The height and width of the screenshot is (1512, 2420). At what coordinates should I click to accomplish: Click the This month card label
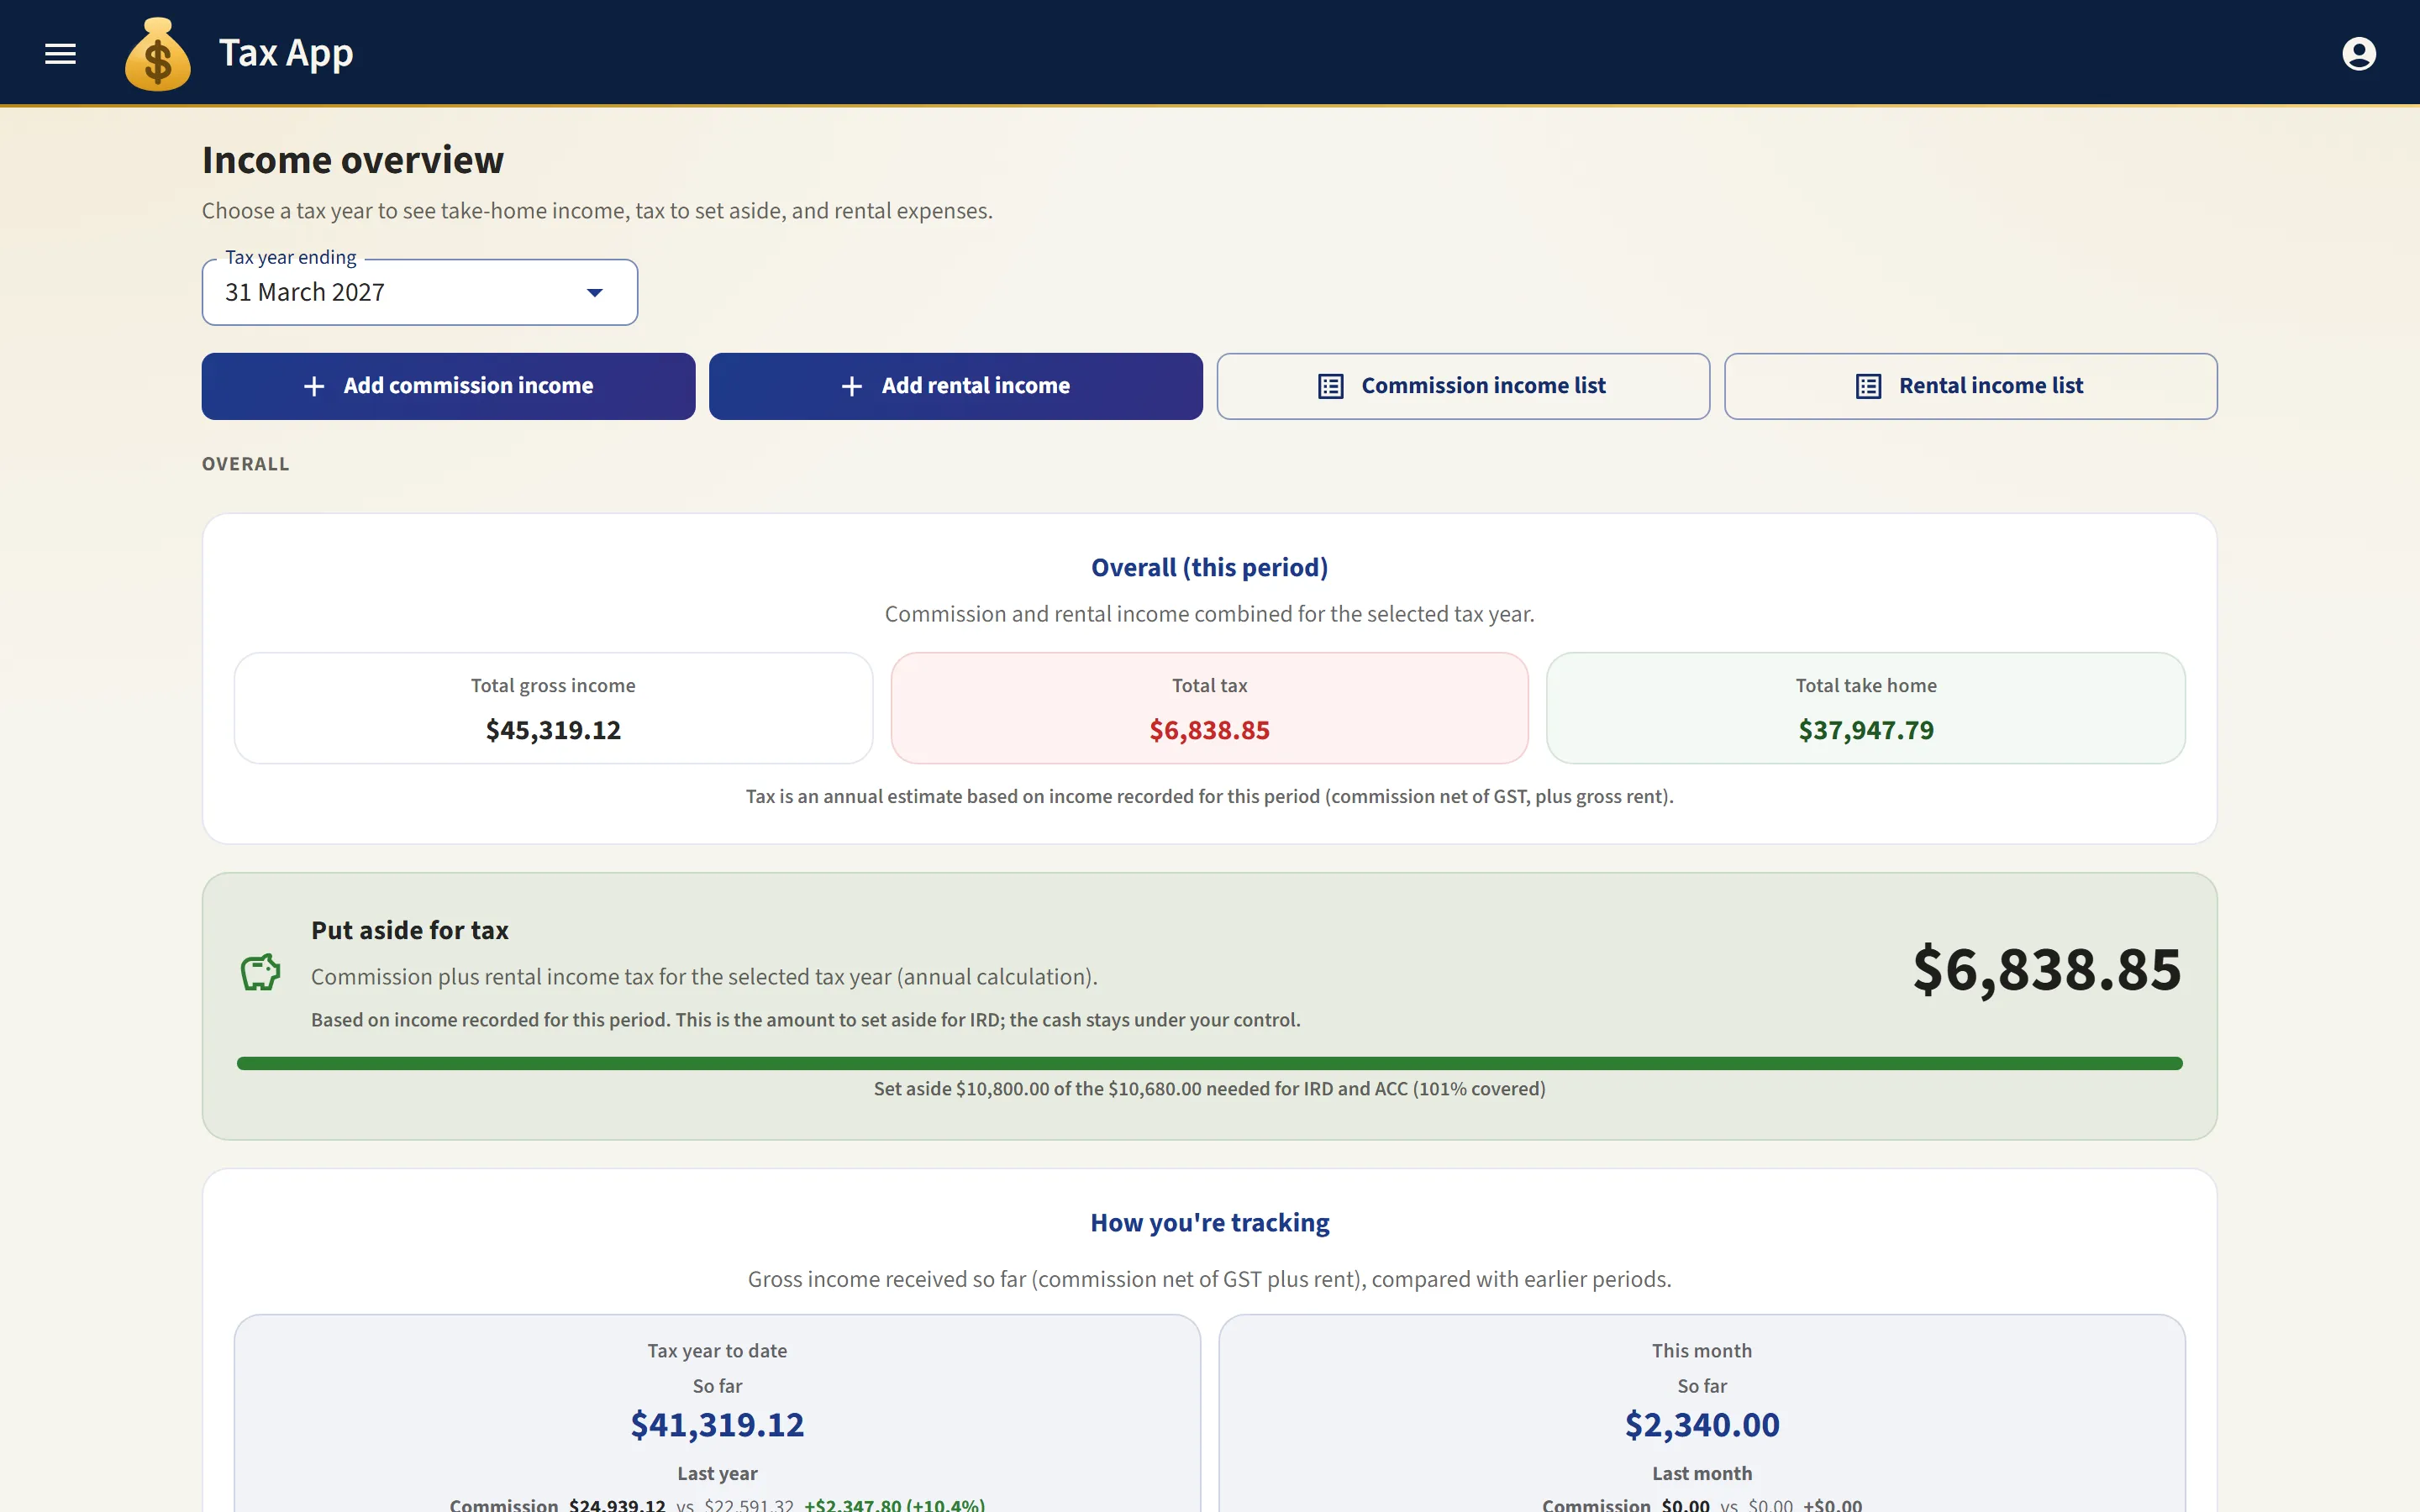(1702, 1350)
